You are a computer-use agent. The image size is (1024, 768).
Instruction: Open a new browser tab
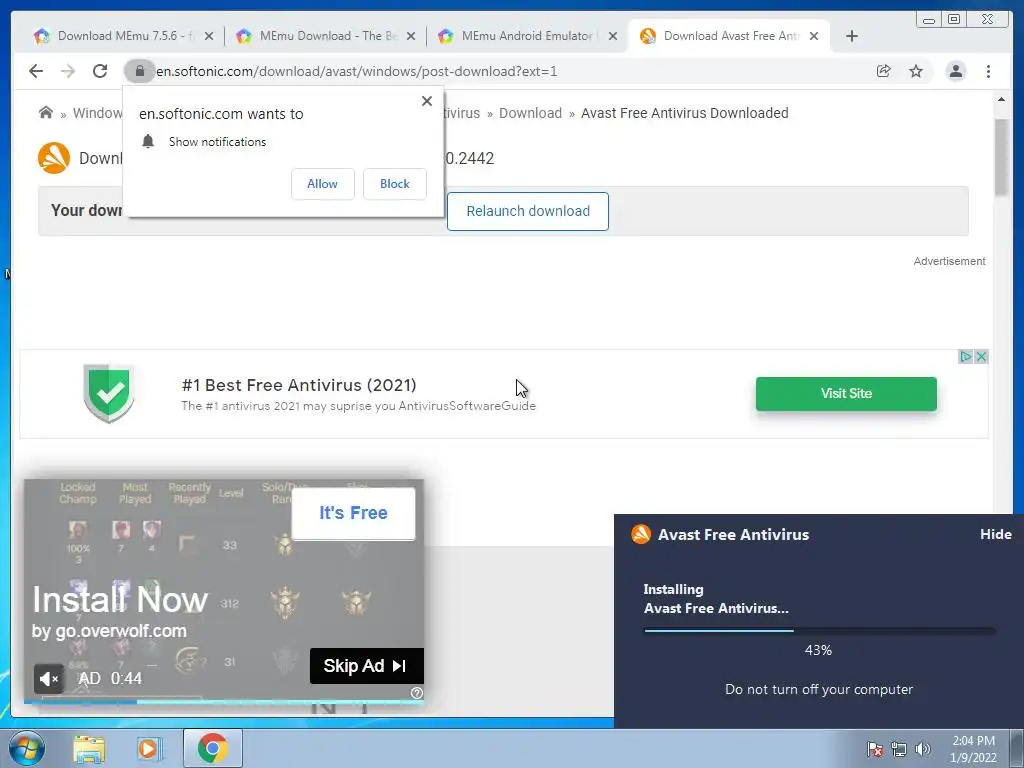click(x=852, y=36)
